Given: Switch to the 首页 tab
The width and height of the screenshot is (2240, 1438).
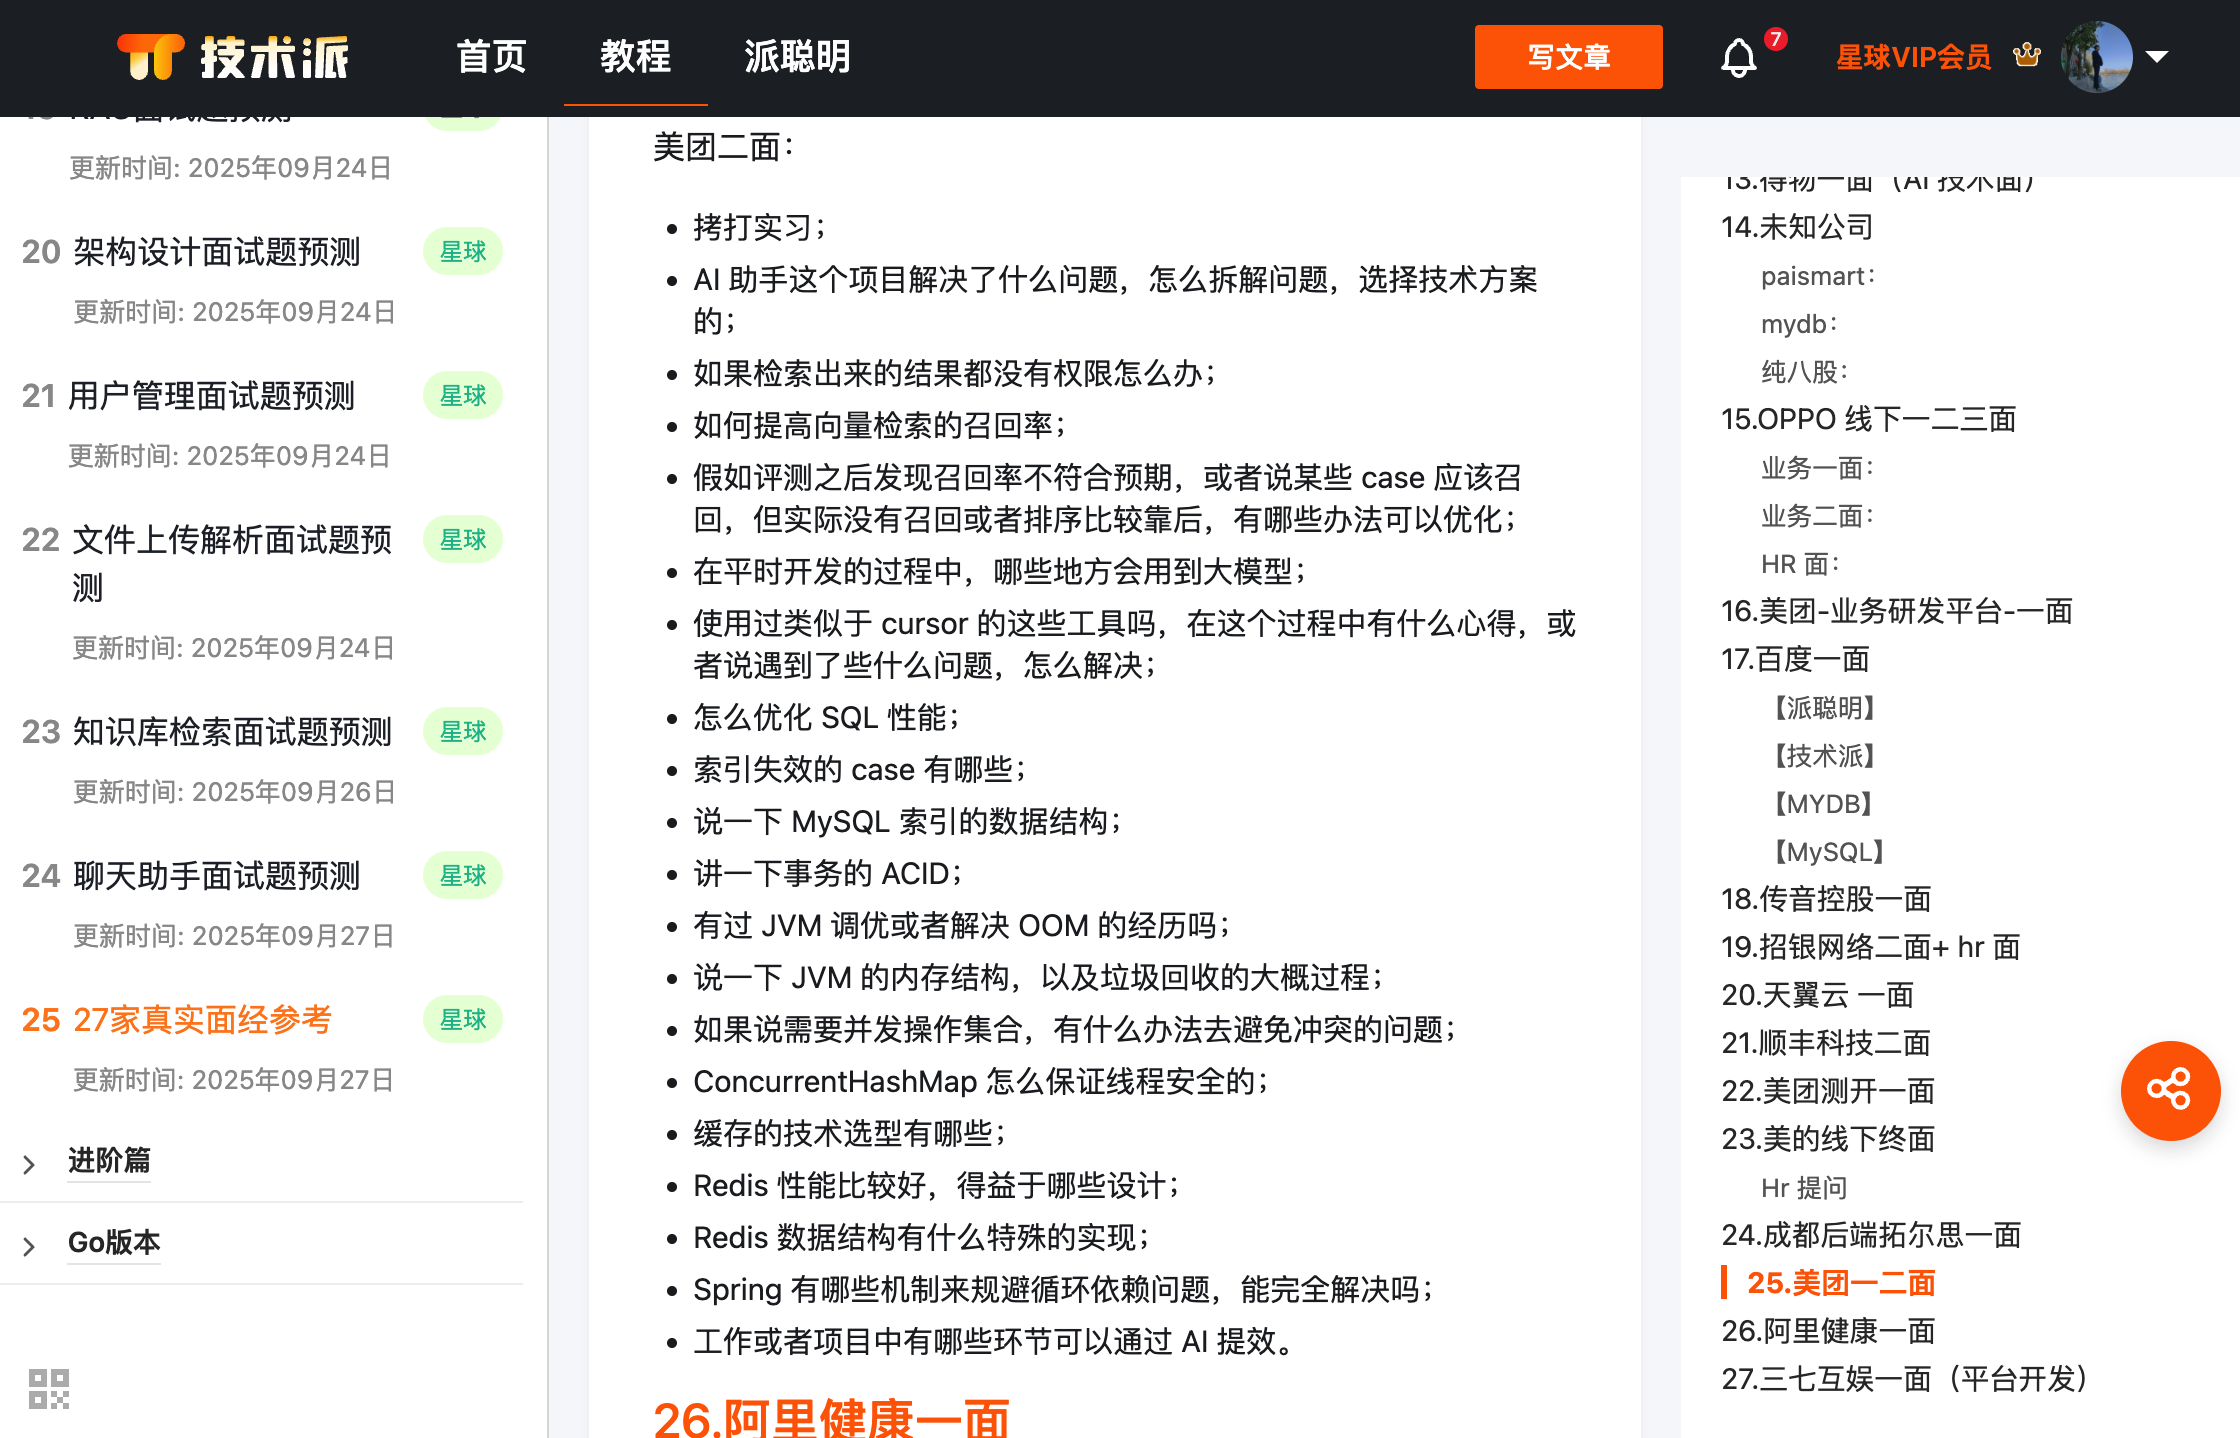Looking at the screenshot, I should click(491, 57).
